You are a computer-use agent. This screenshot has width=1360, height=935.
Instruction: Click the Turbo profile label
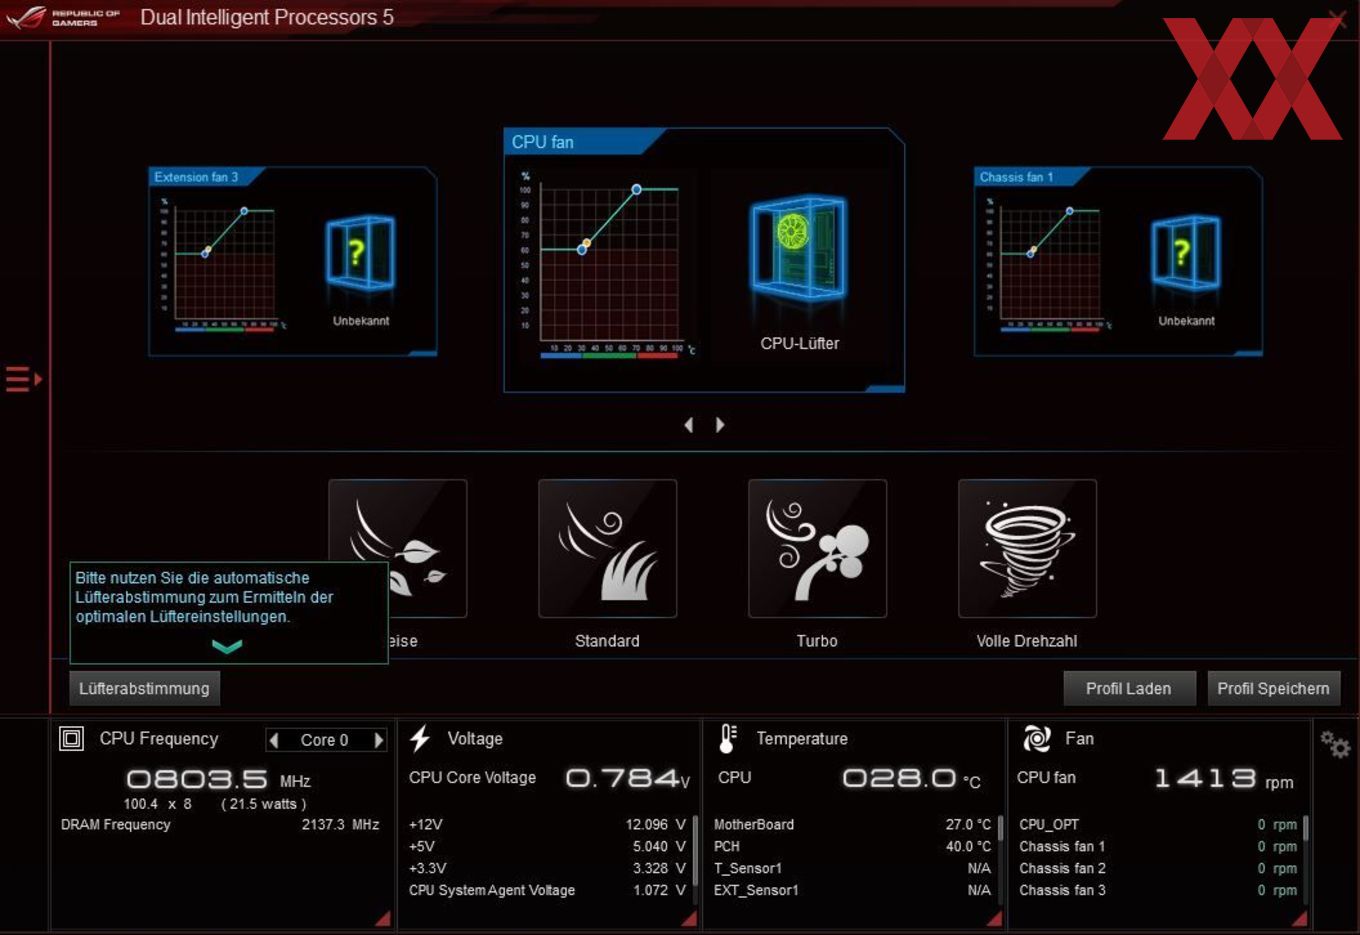[817, 641]
